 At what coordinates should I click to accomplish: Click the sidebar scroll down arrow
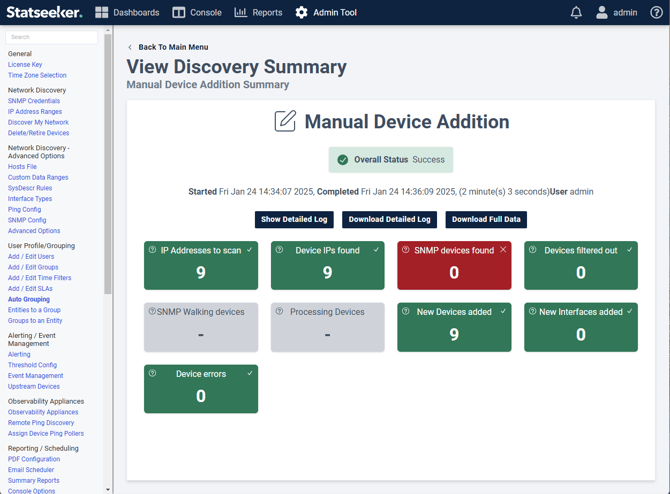click(108, 489)
